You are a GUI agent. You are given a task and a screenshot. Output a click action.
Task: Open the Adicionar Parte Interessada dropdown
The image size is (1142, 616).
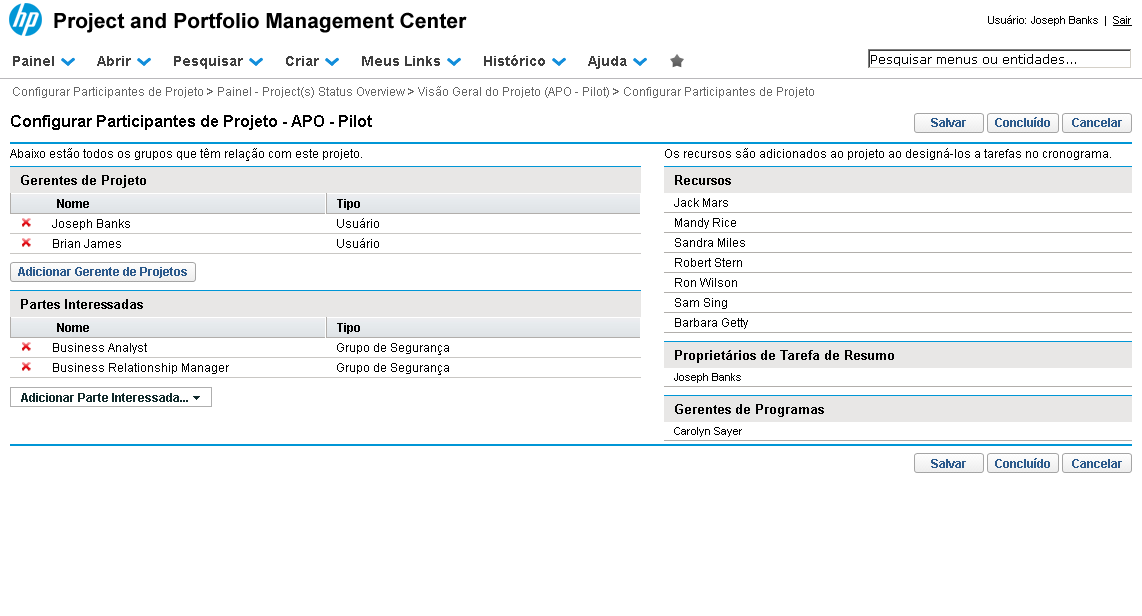(110, 397)
